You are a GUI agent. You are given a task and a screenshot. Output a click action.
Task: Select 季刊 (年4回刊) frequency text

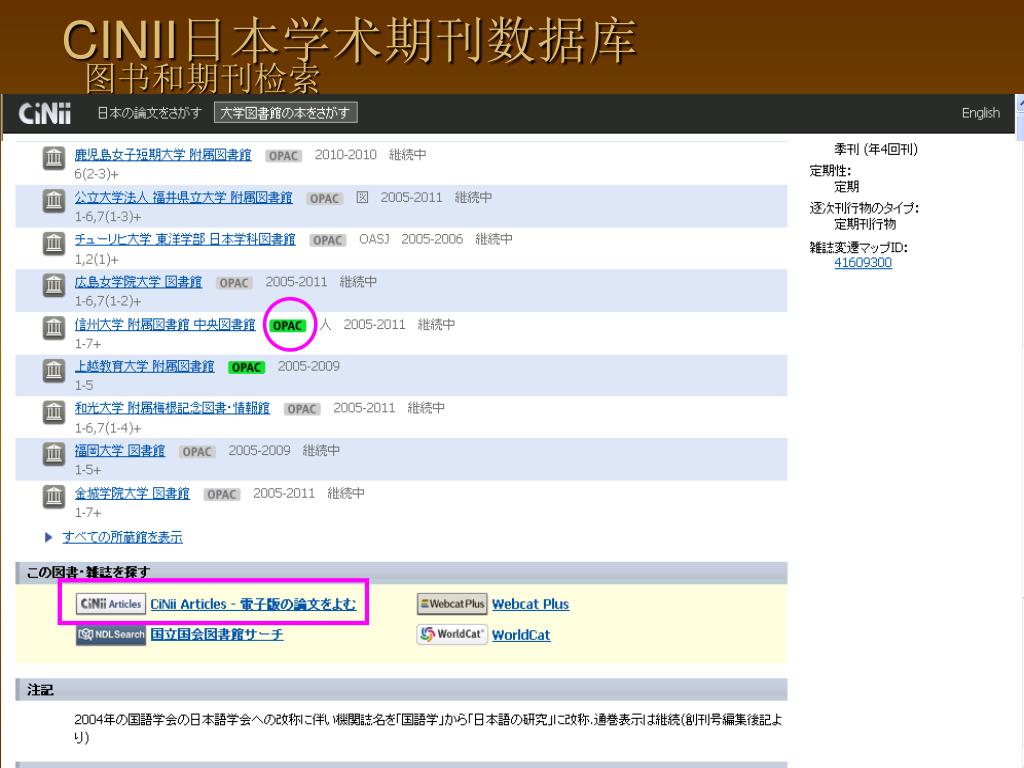point(876,150)
